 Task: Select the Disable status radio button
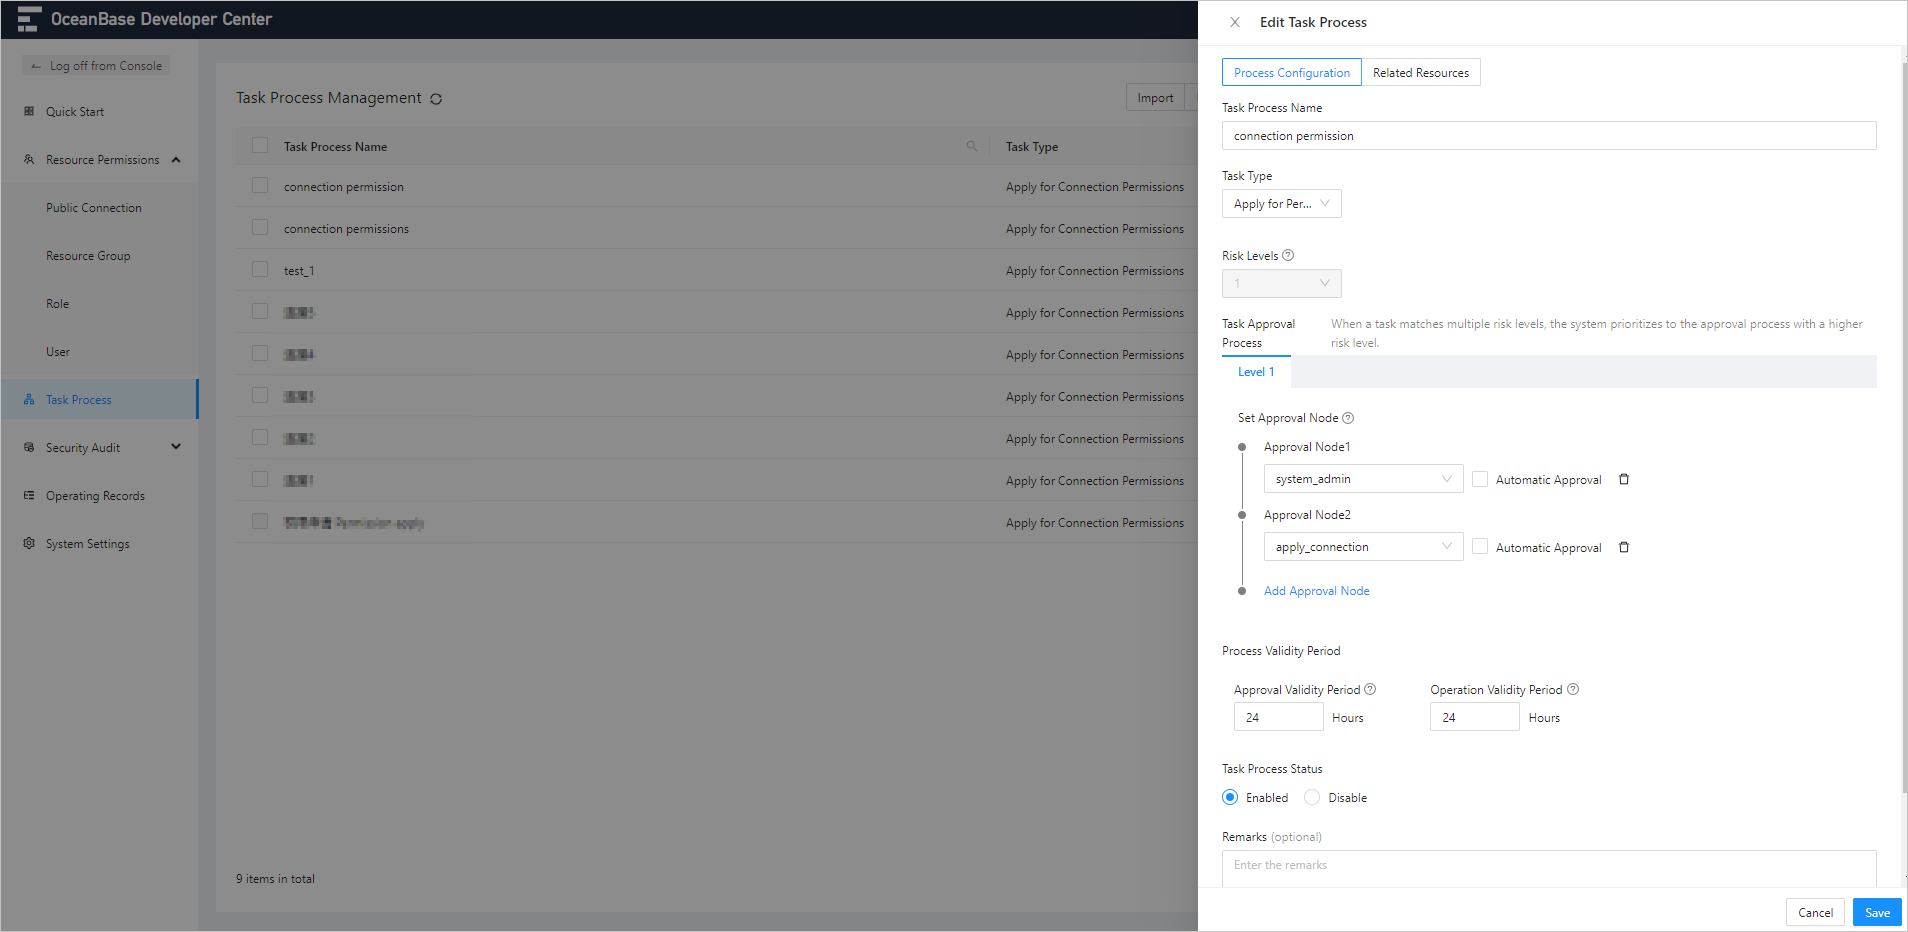tap(1312, 797)
